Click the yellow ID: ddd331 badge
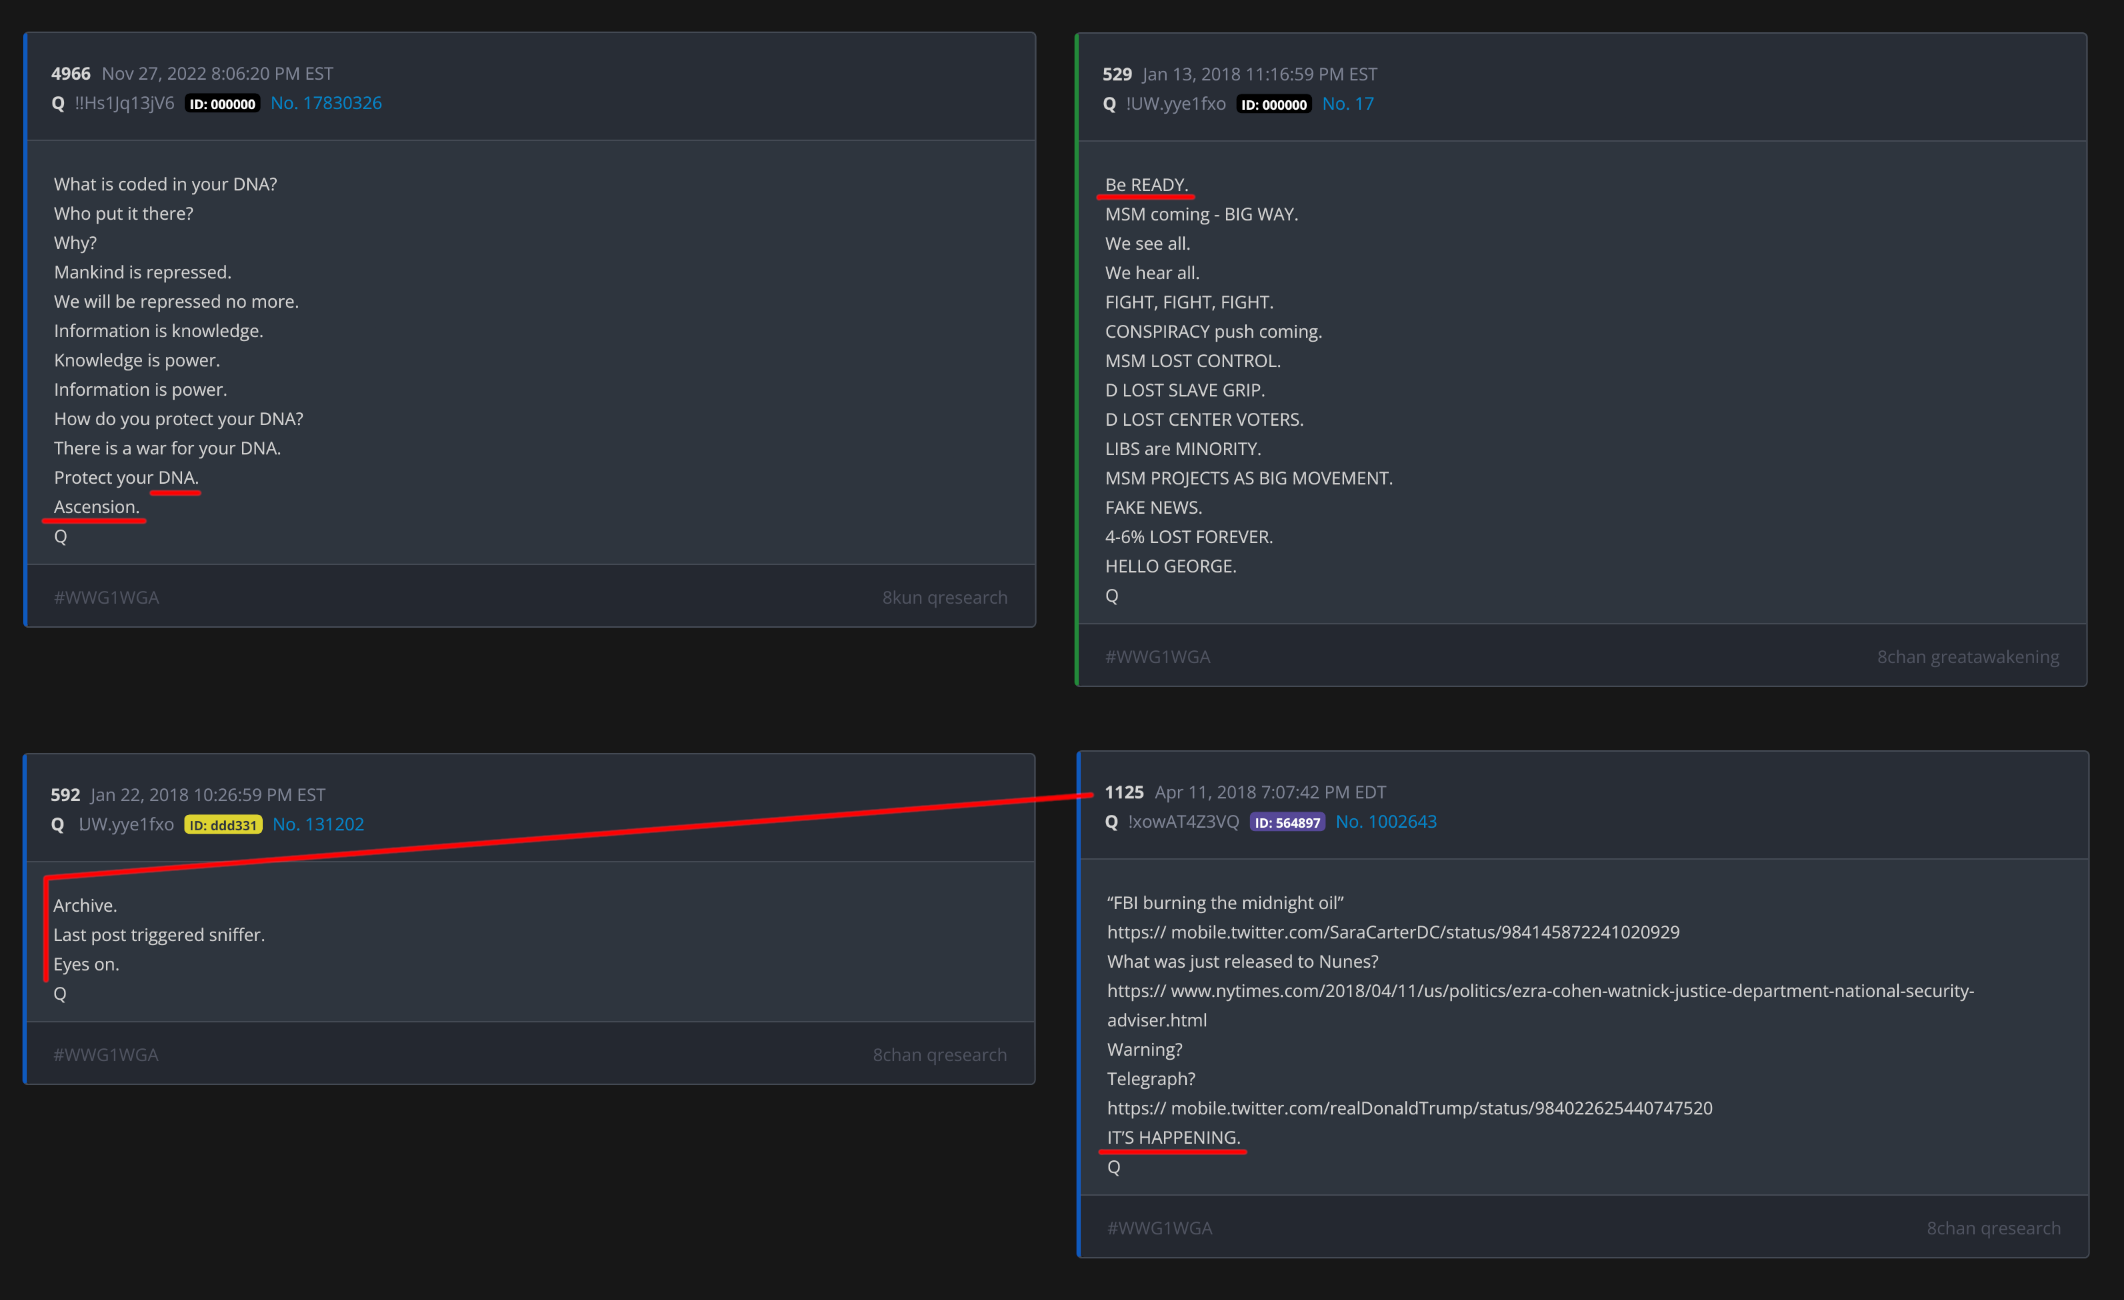 click(x=223, y=825)
